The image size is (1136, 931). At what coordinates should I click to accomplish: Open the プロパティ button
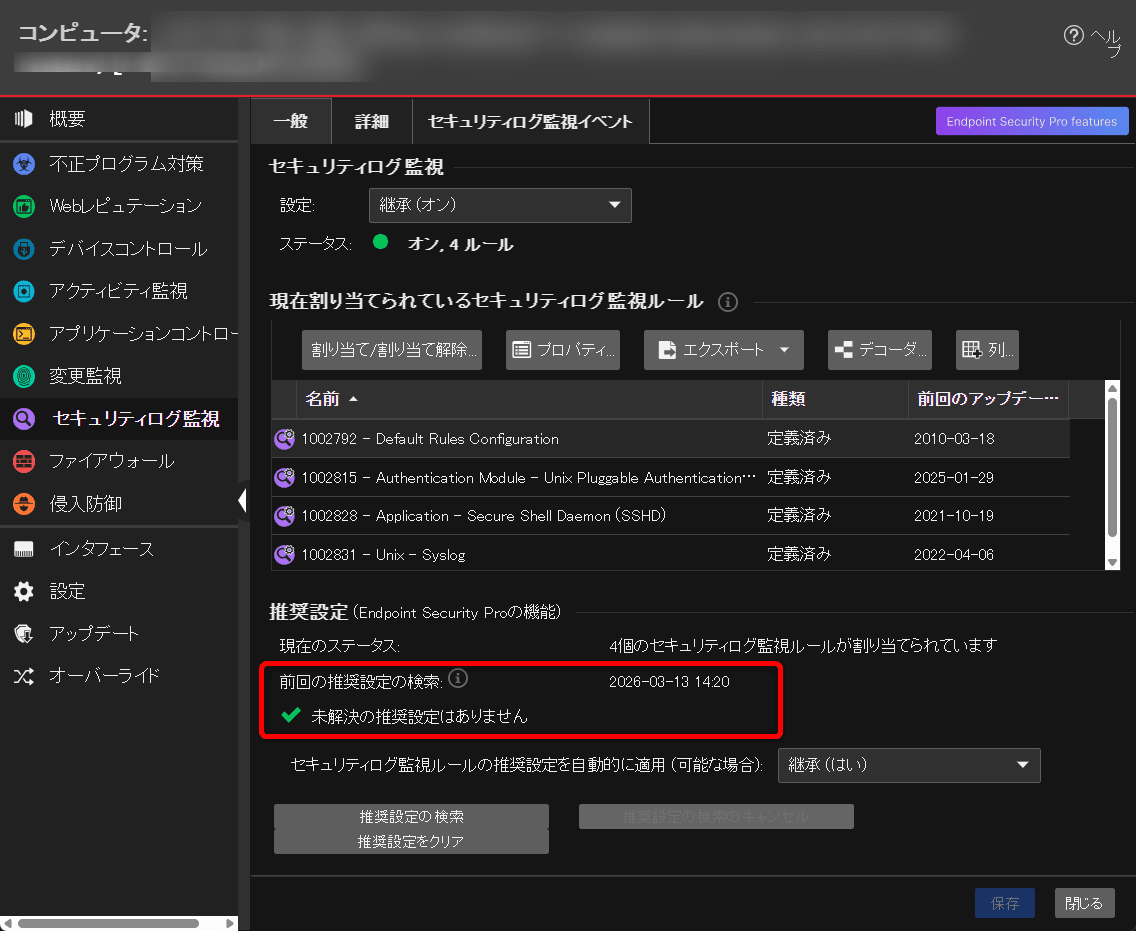563,350
